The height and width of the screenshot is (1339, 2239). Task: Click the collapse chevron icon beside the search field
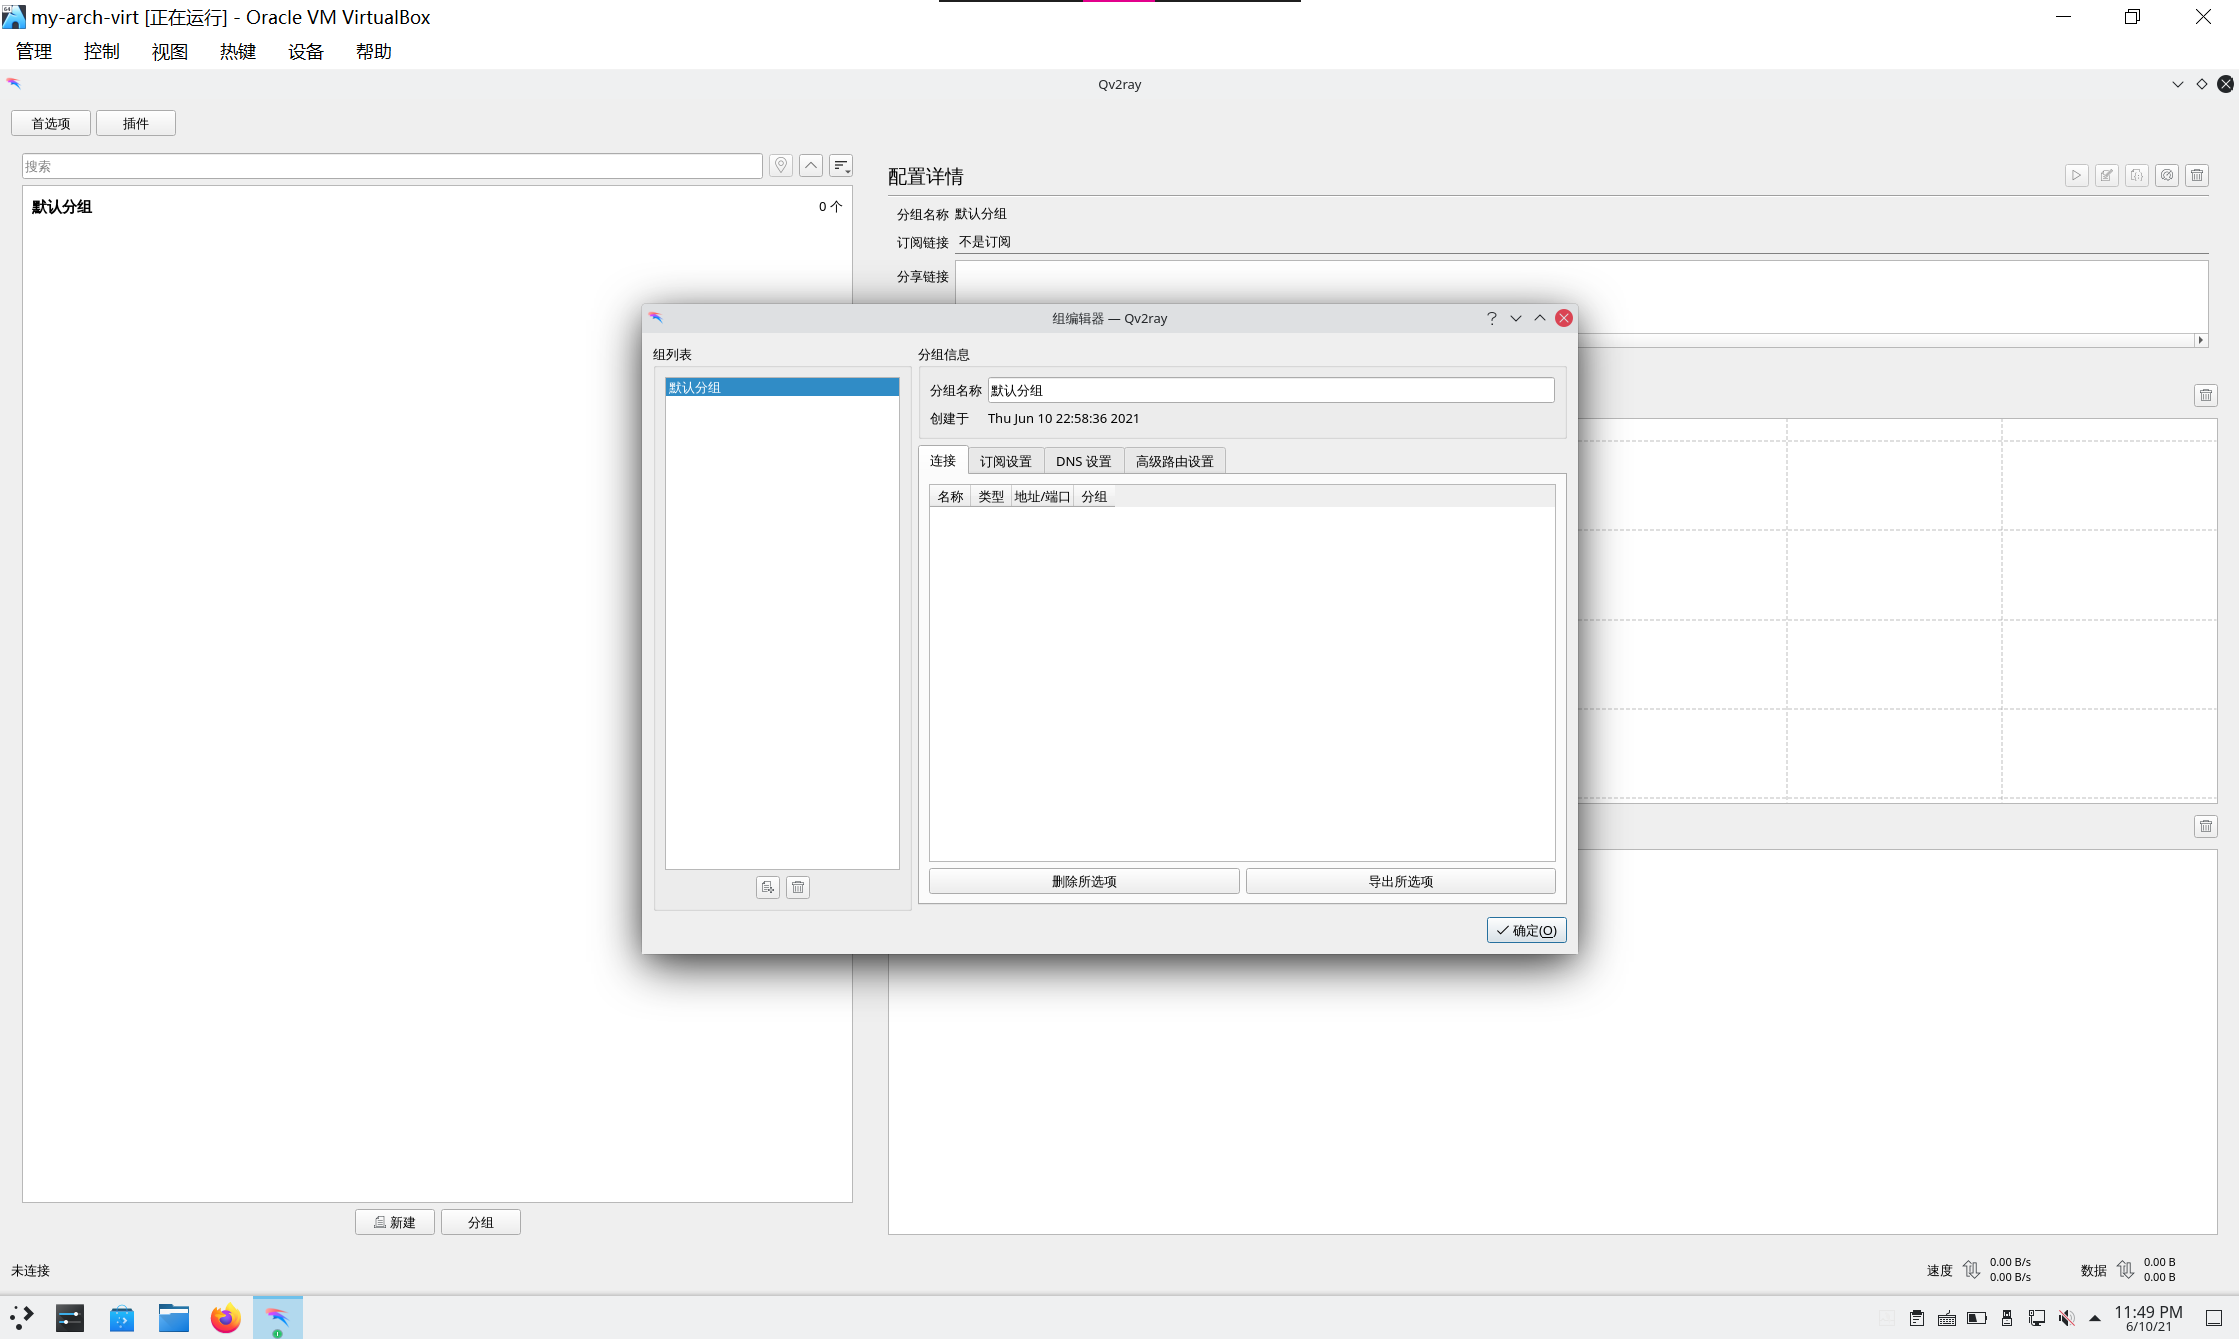[810, 165]
